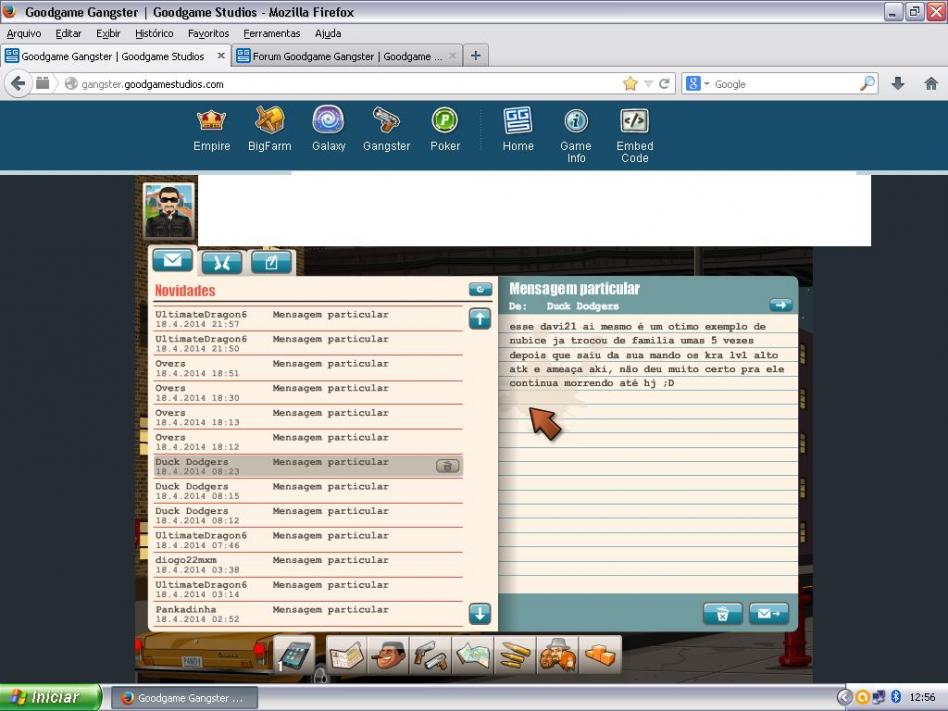Expand the URL history dropdown arrow
The image size is (948, 711).
pos(648,83)
